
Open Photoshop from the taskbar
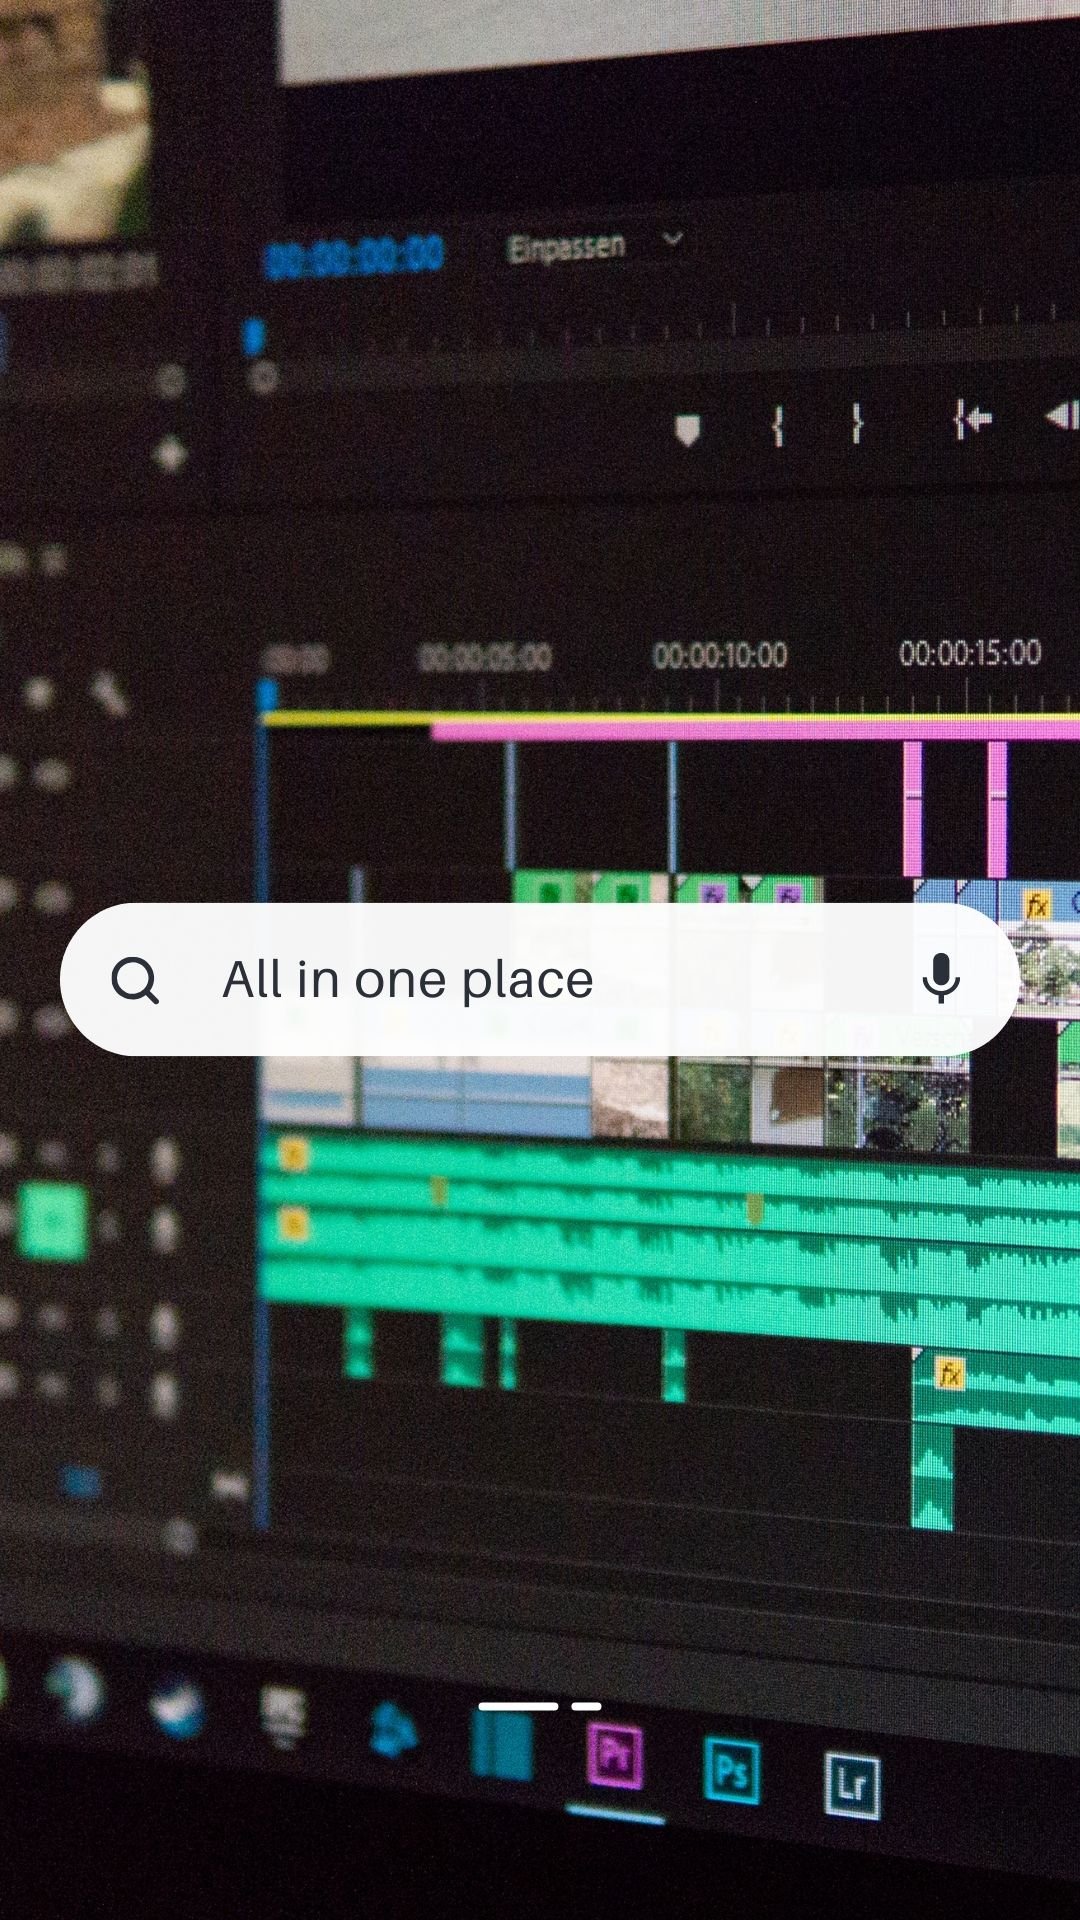tap(731, 1771)
